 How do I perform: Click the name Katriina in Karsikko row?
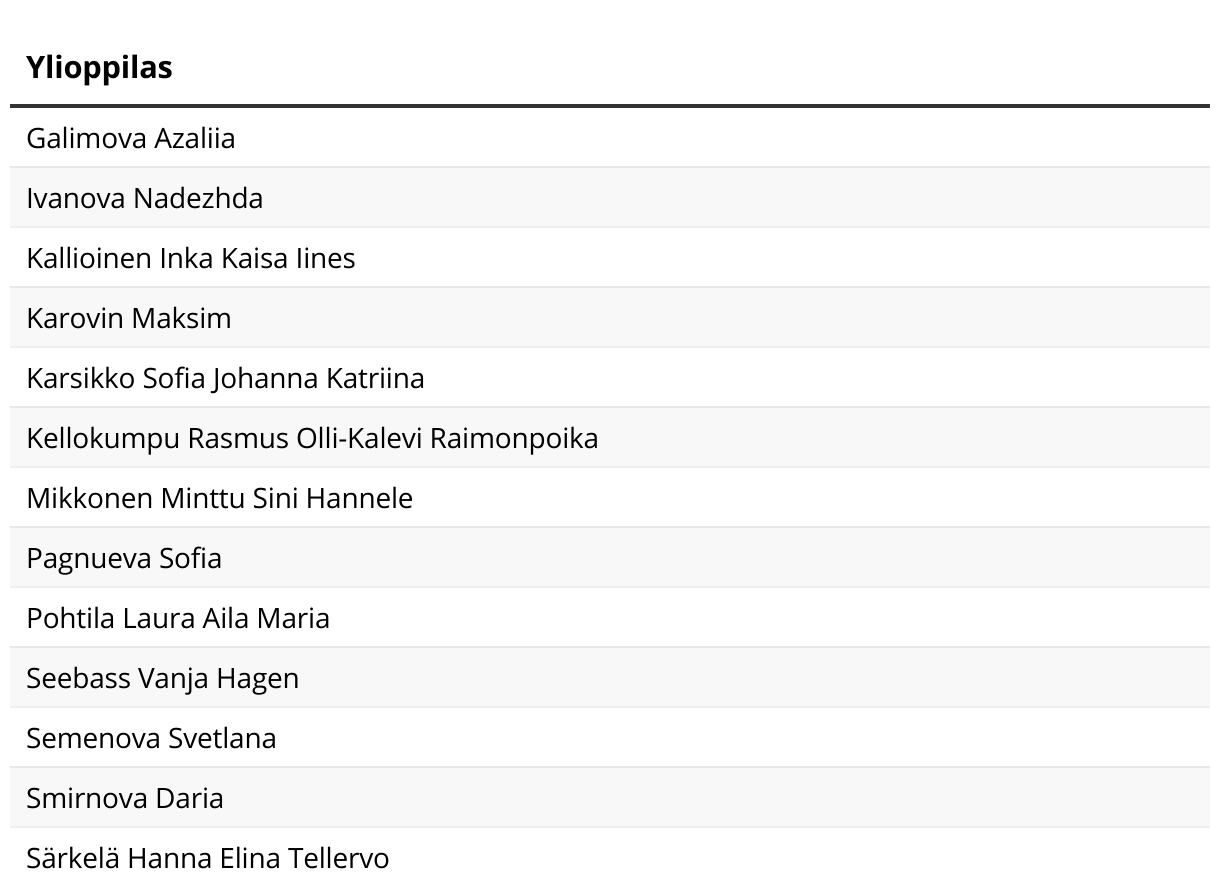click(375, 378)
